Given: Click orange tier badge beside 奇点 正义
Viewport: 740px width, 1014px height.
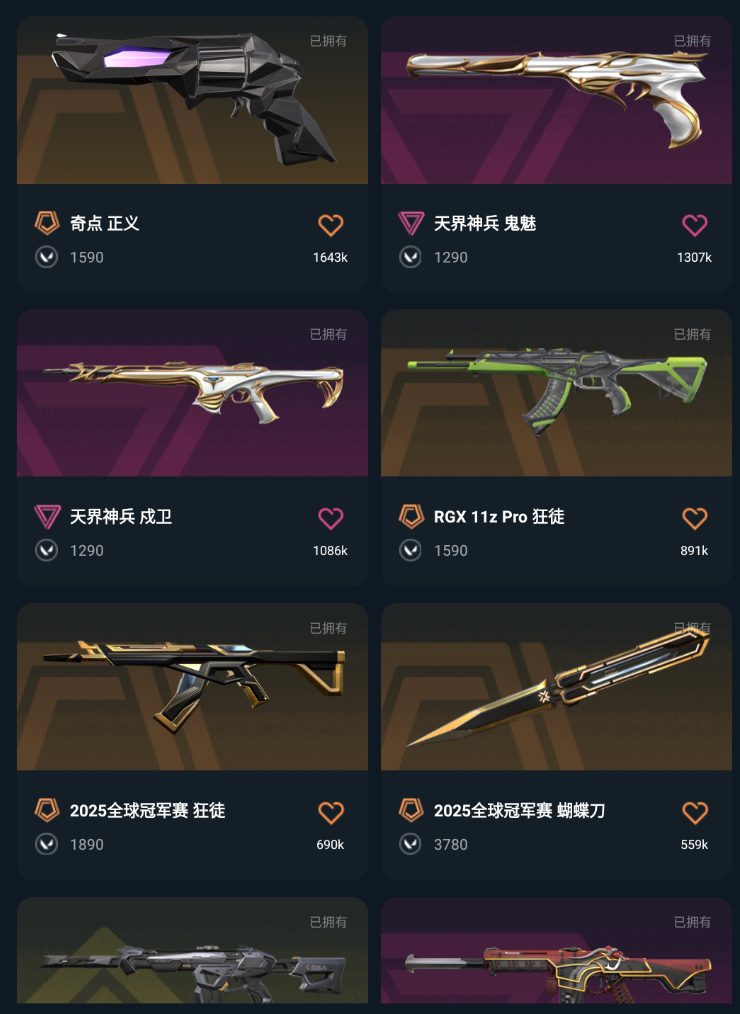Looking at the screenshot, I should (47, 223).
